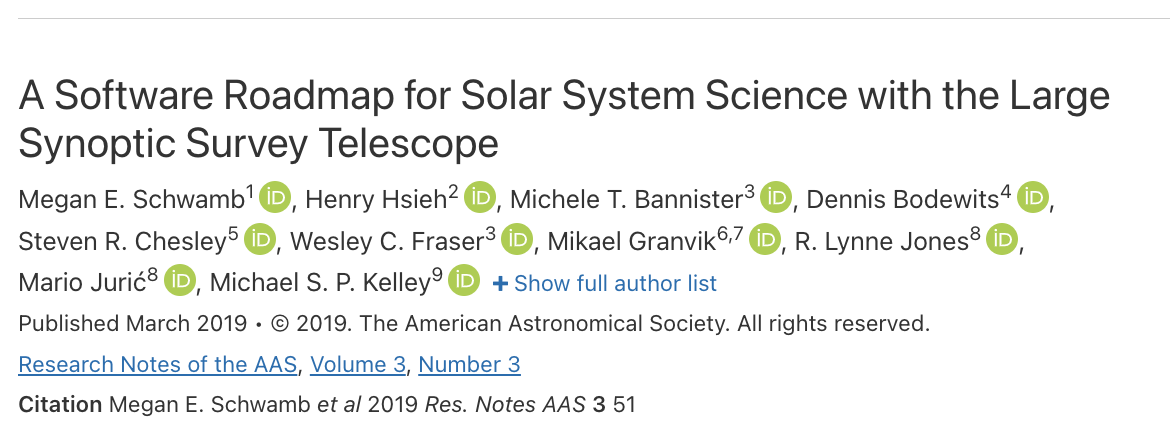Screen dimensions: 1170x438
Task: Open Mikael Granvik's ORCID iD icon
Action: click(765, 240)
